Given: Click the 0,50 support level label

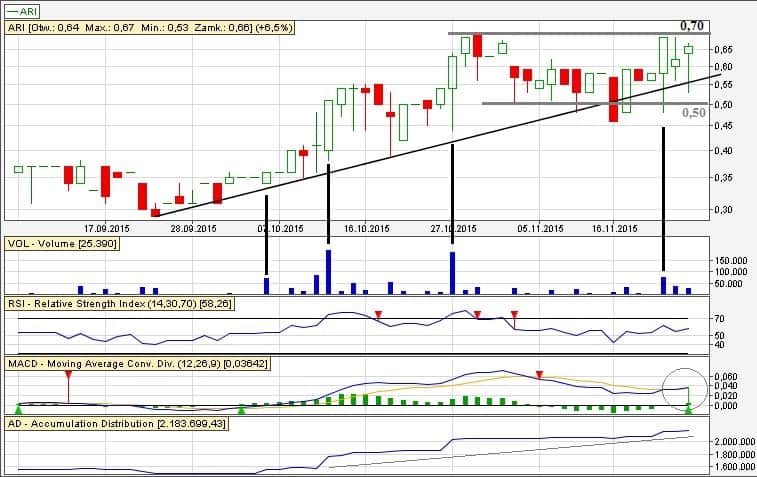Looking at the screenshot, I should [694, 113].
